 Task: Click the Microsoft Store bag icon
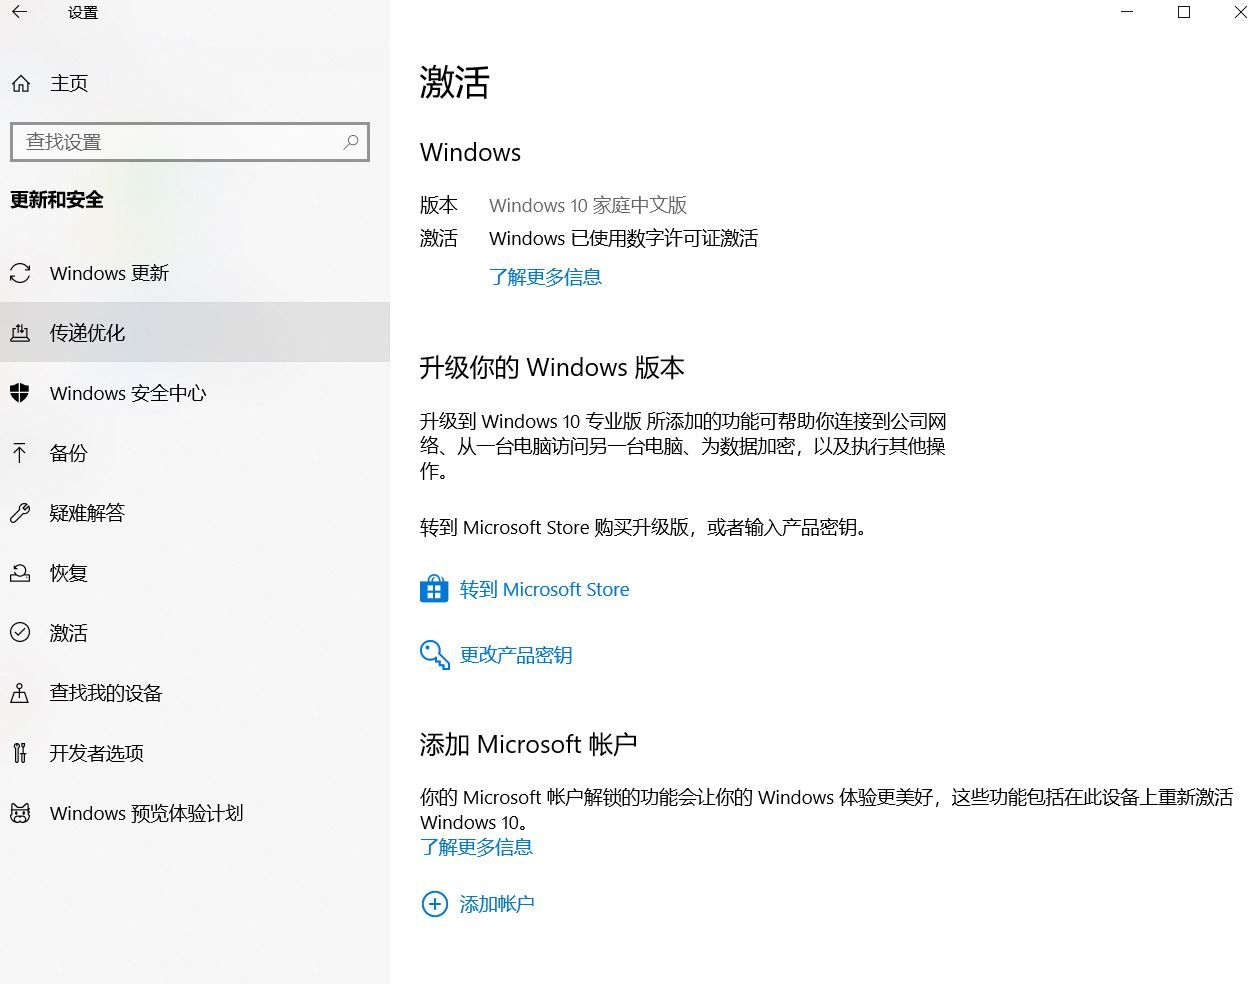tap(434, 589)
